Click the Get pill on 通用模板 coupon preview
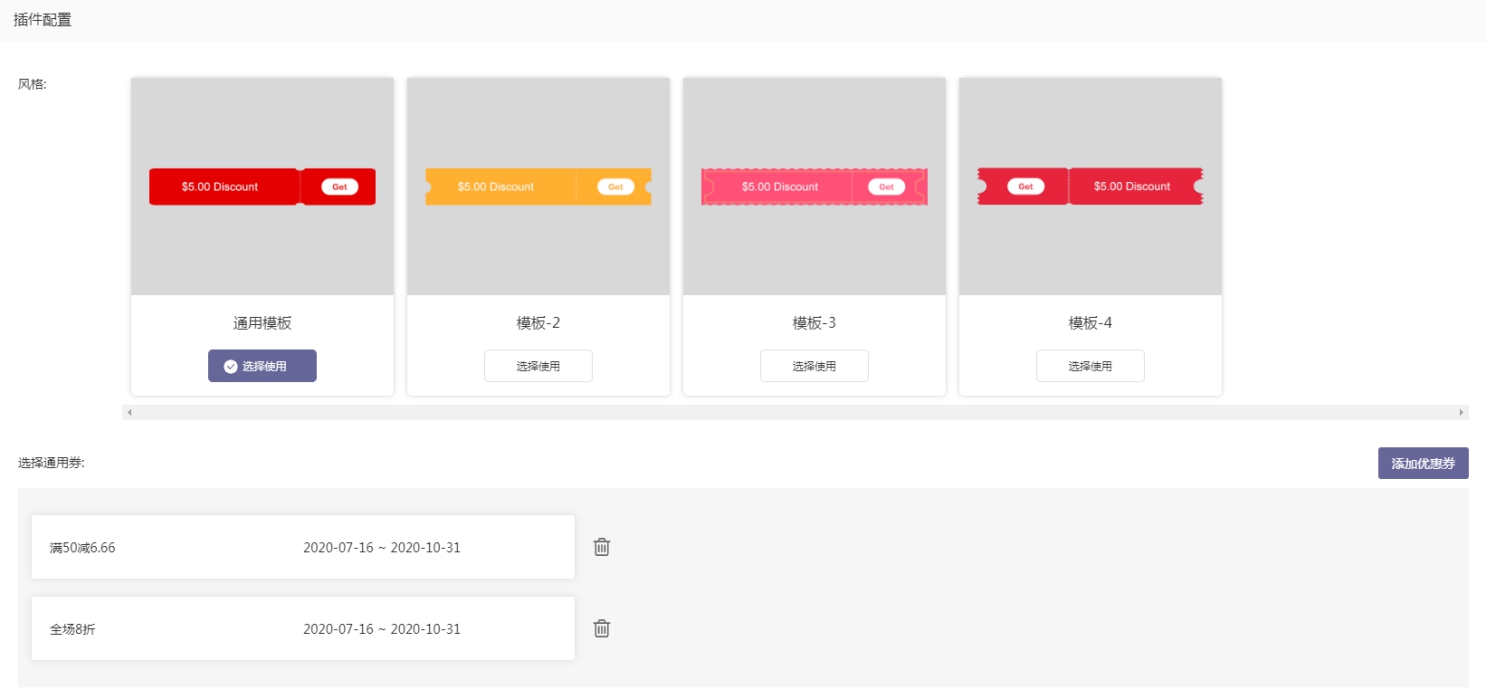 [x=339, y=187]
